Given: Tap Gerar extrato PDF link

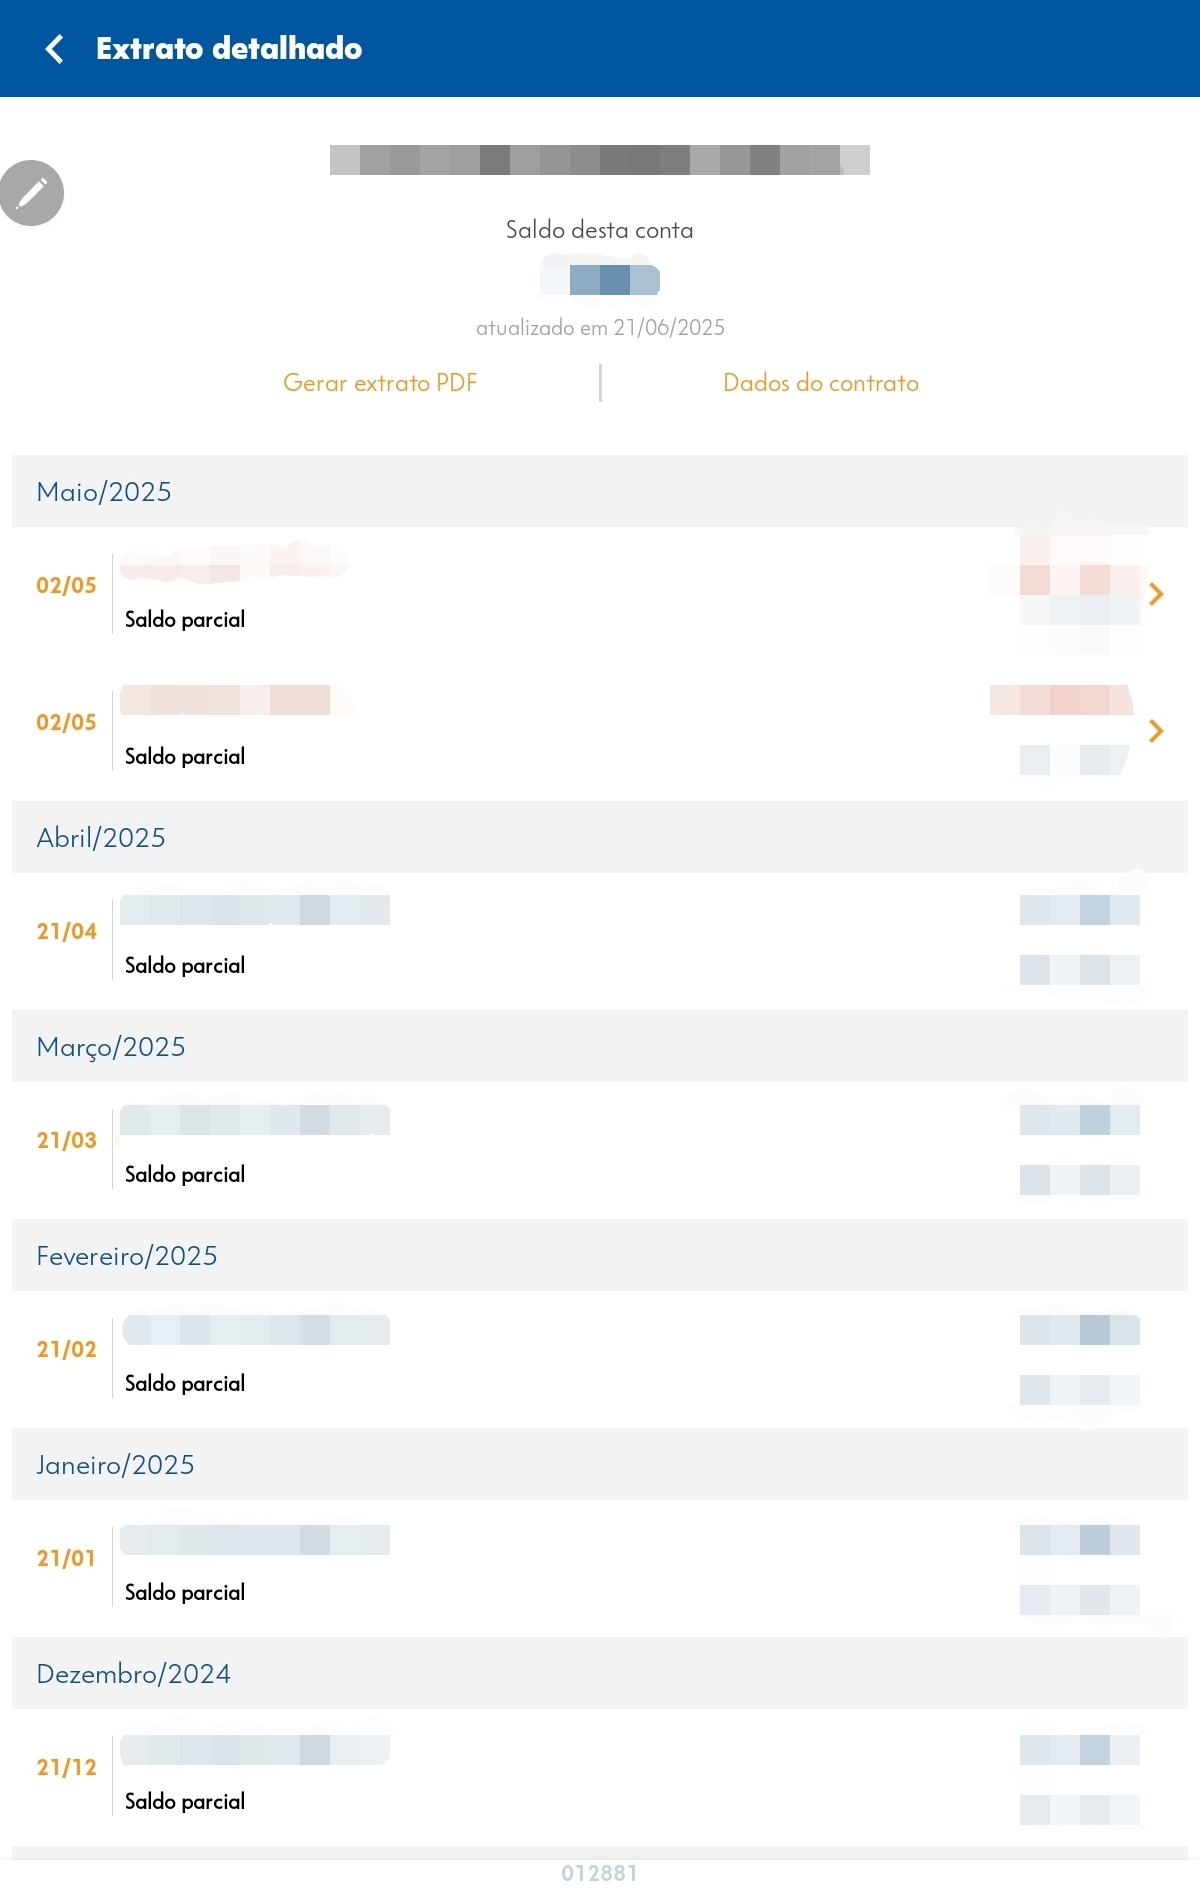Looking at the screenshot, I should (380, 383).
